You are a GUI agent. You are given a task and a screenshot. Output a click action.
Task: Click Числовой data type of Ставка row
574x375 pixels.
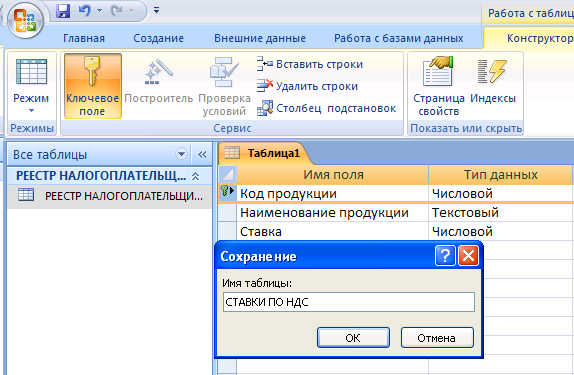pos(501,231)
